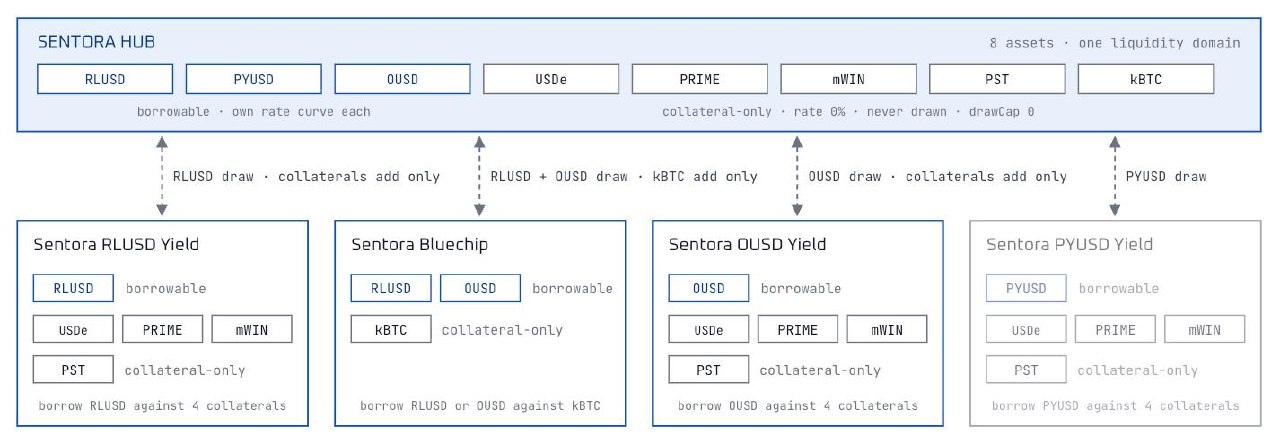Screen dimensions: 1280x444
Task: Open the Sentora RLUSD Yield title
Action: (x=116, y=245)
